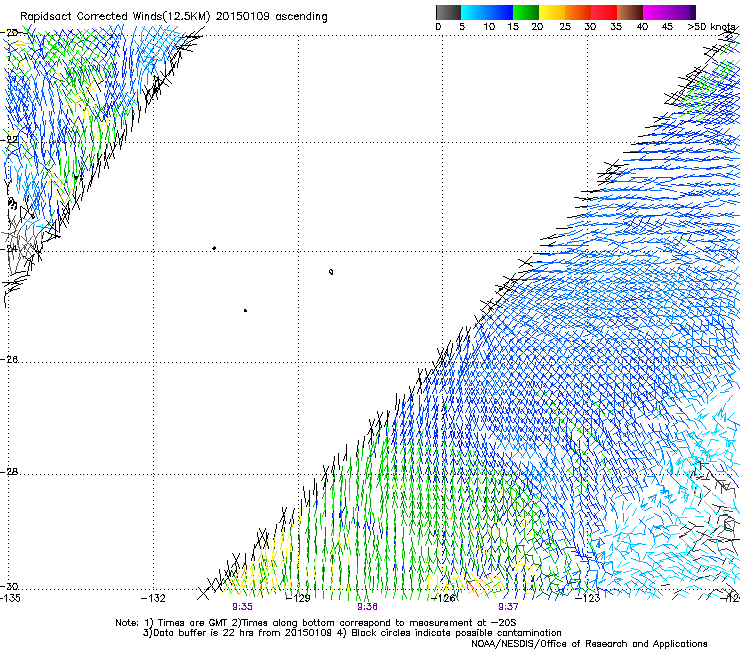Click the '20150109 ascending' title date
Viewport: 740px width, 650px height.
tap(271, 17)
